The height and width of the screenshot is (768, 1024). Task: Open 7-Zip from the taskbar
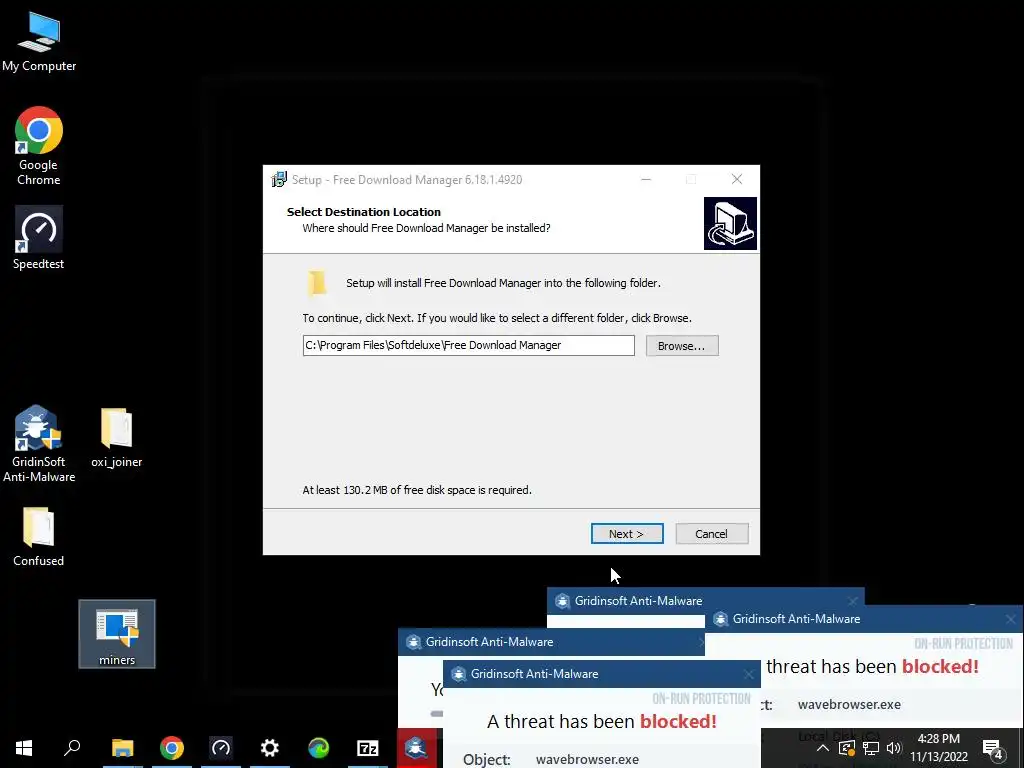(x=368, y=748)
